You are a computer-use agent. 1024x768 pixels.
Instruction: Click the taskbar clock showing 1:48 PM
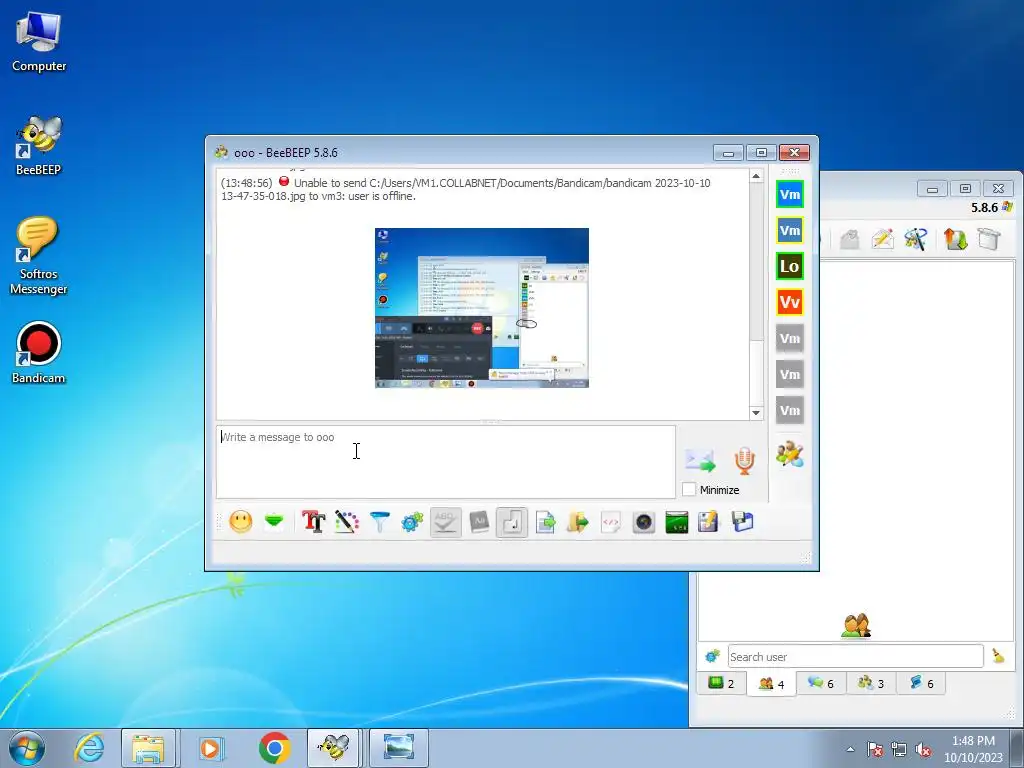(973, 749)
